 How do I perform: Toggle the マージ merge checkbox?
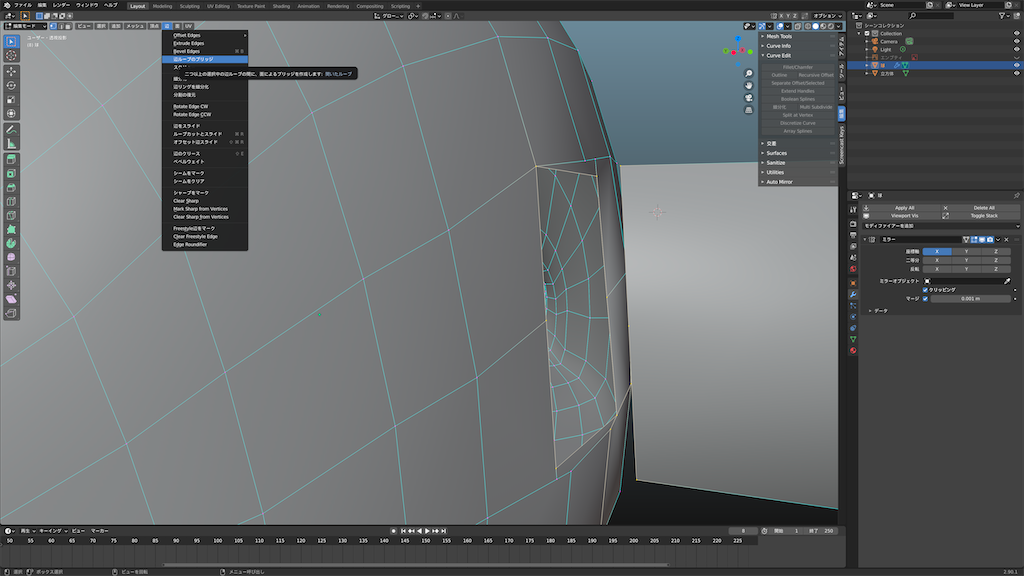925,298
